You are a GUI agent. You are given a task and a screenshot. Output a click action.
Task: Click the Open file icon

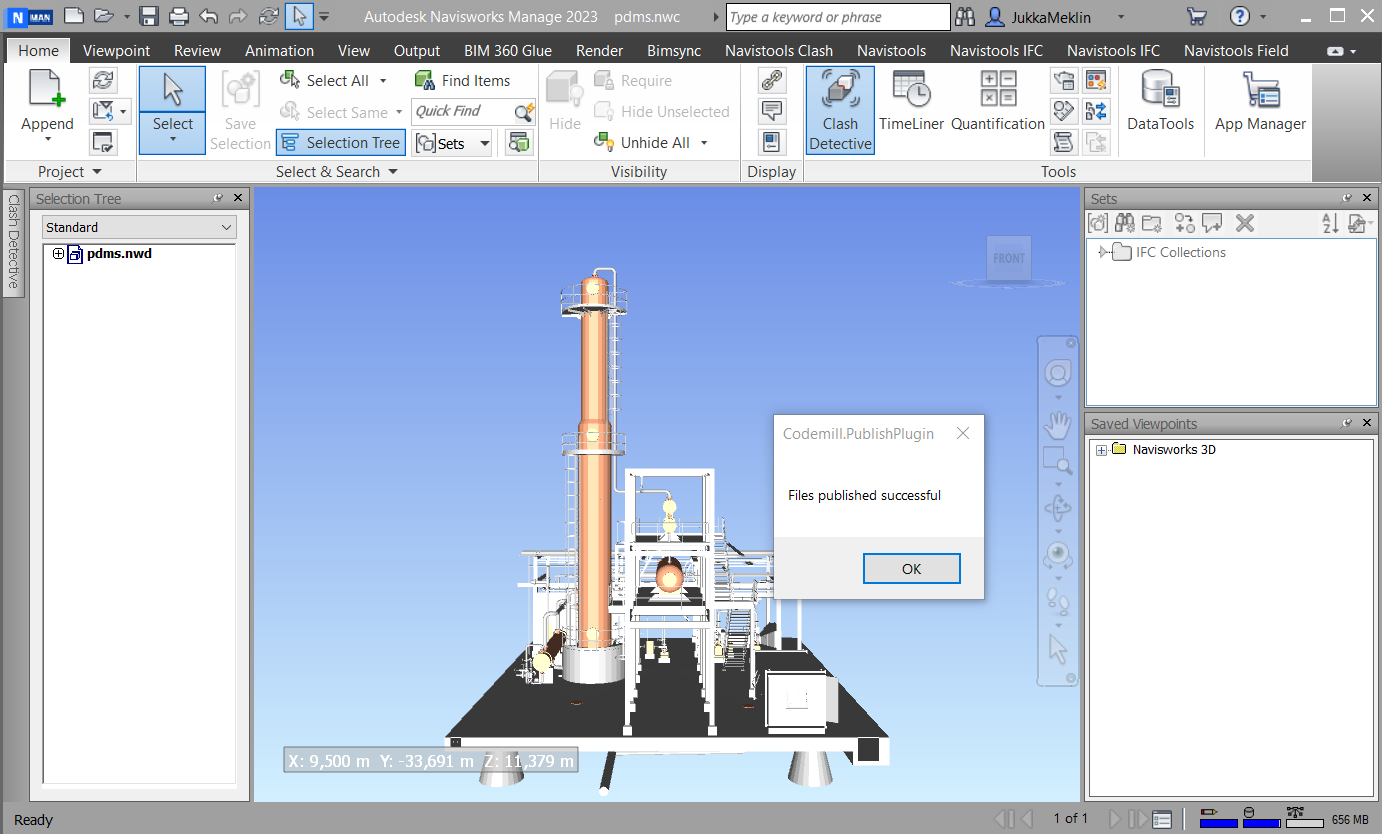click(x=103, y=16)
